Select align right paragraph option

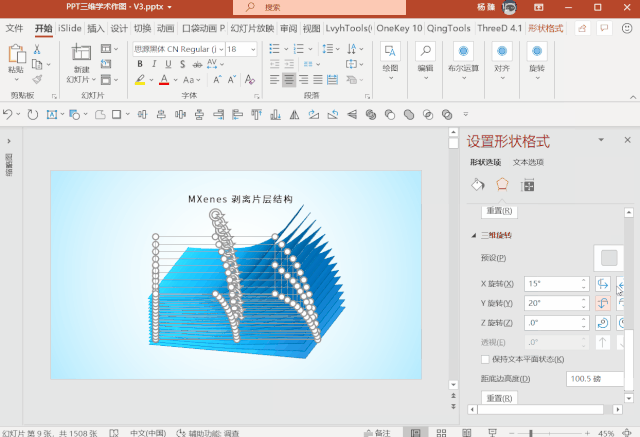(x=303, y=79)
